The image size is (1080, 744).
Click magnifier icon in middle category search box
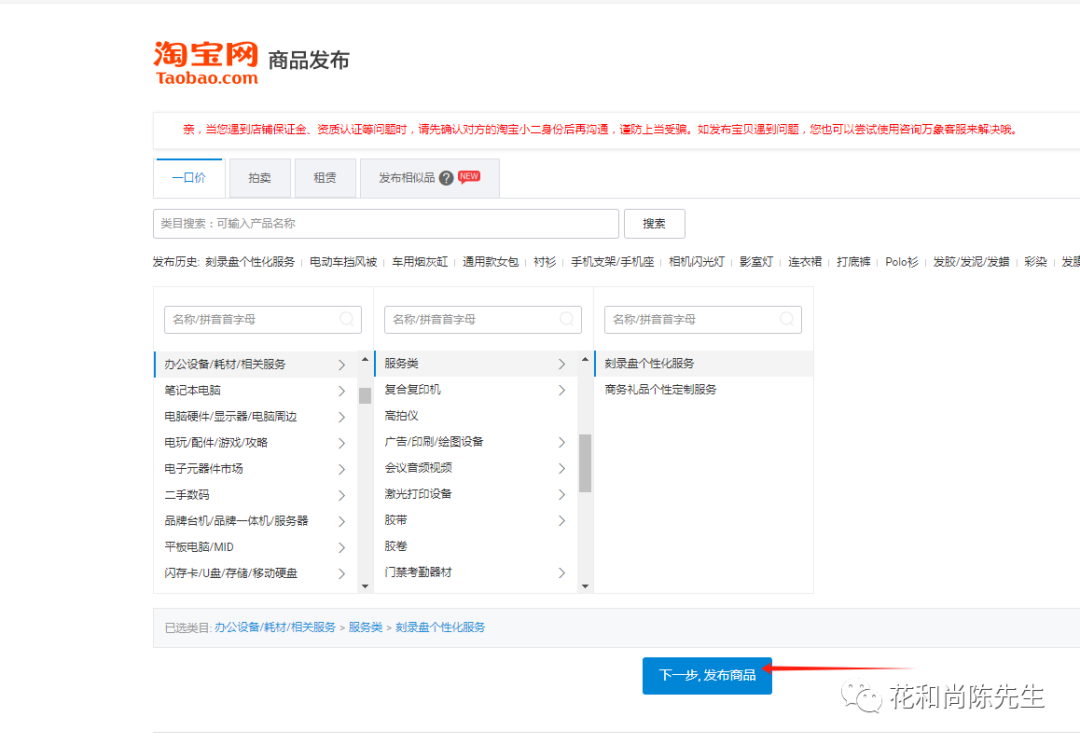(x=568, y=318)
